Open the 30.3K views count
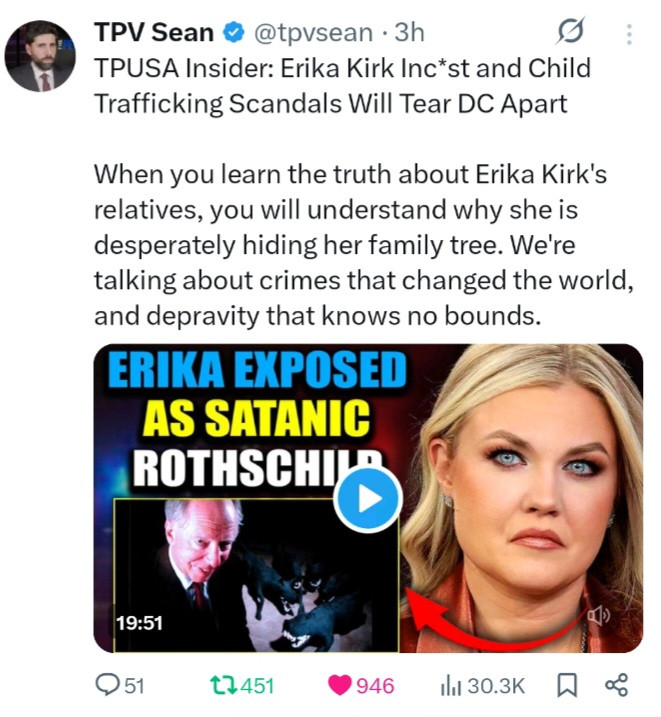661x717 pixels. [496, 686]
